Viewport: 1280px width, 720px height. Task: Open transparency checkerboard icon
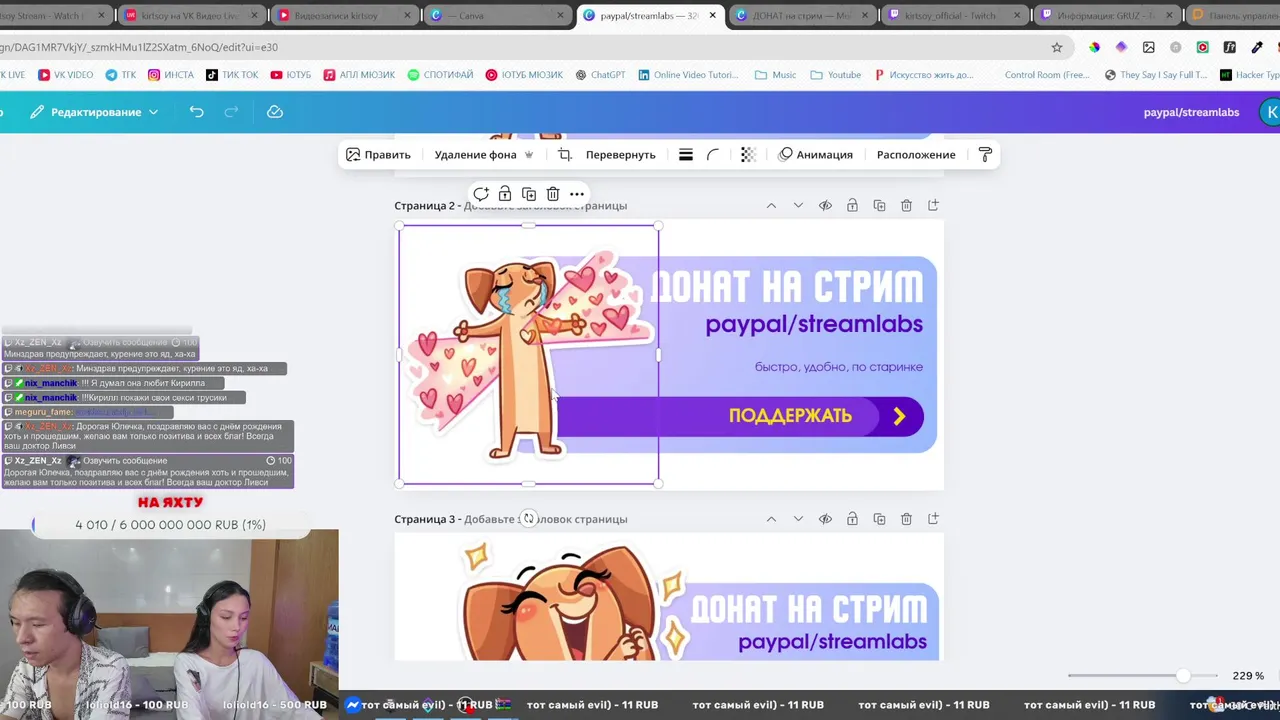[748, 155]
